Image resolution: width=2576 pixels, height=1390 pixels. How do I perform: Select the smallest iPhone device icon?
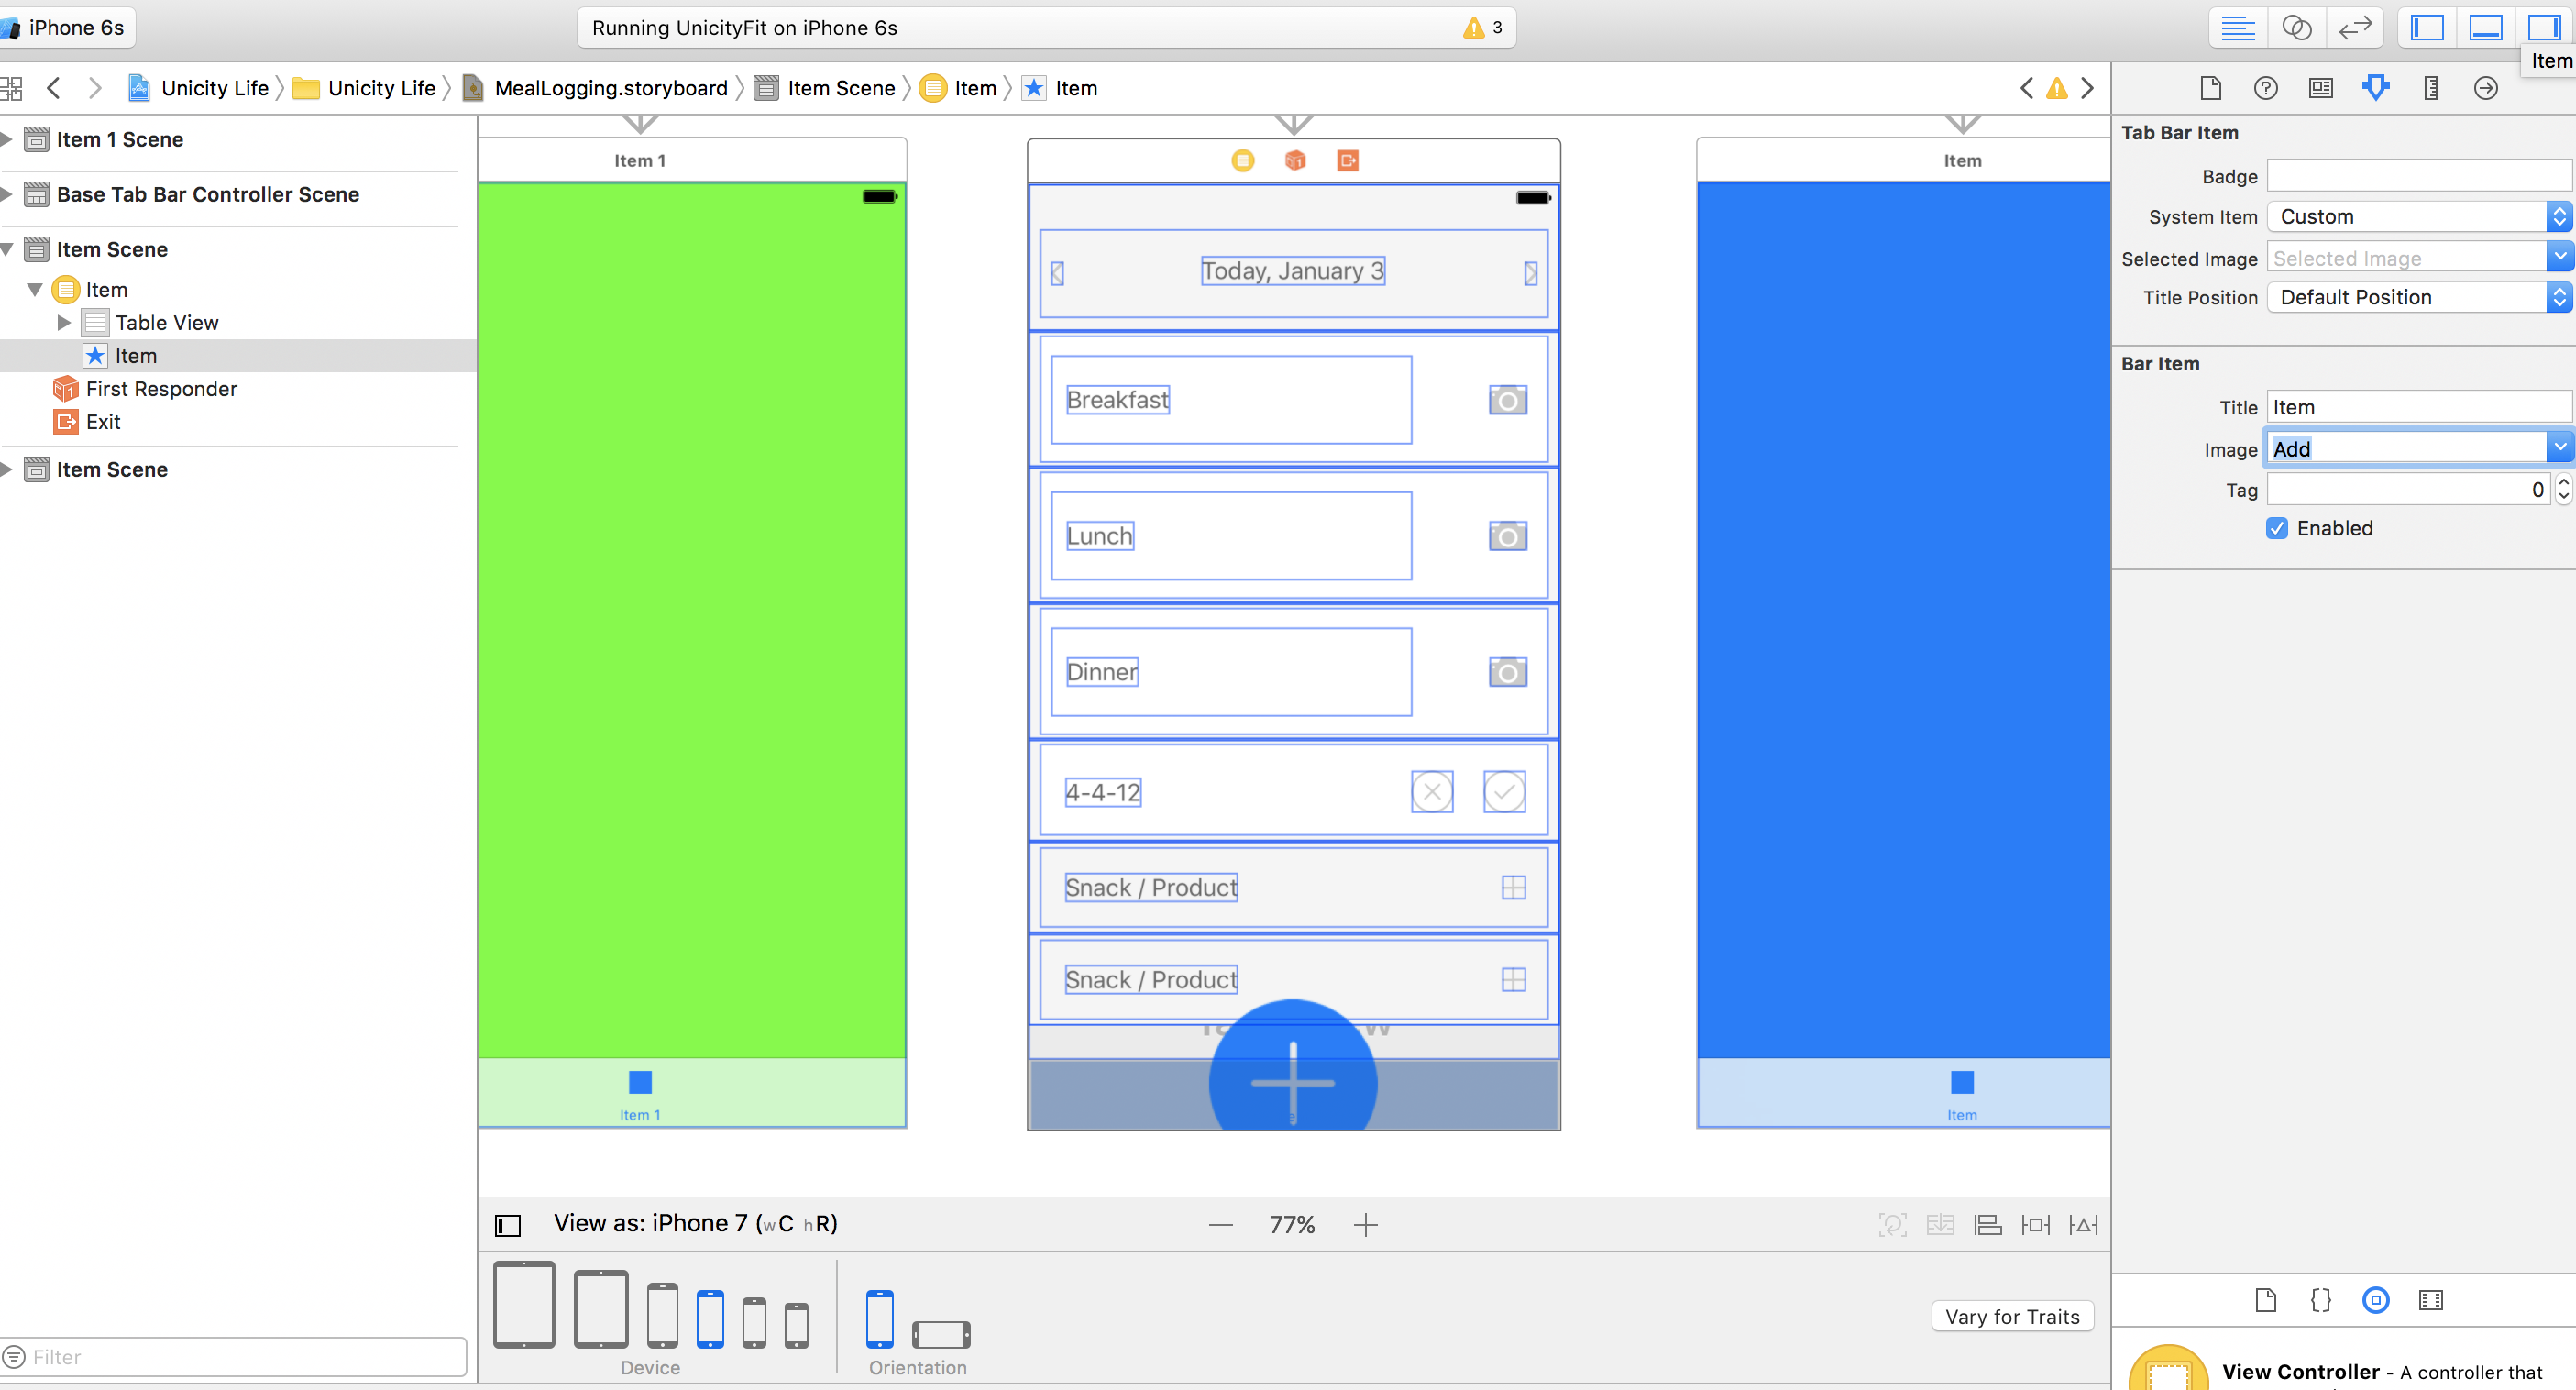point(796,1325)
